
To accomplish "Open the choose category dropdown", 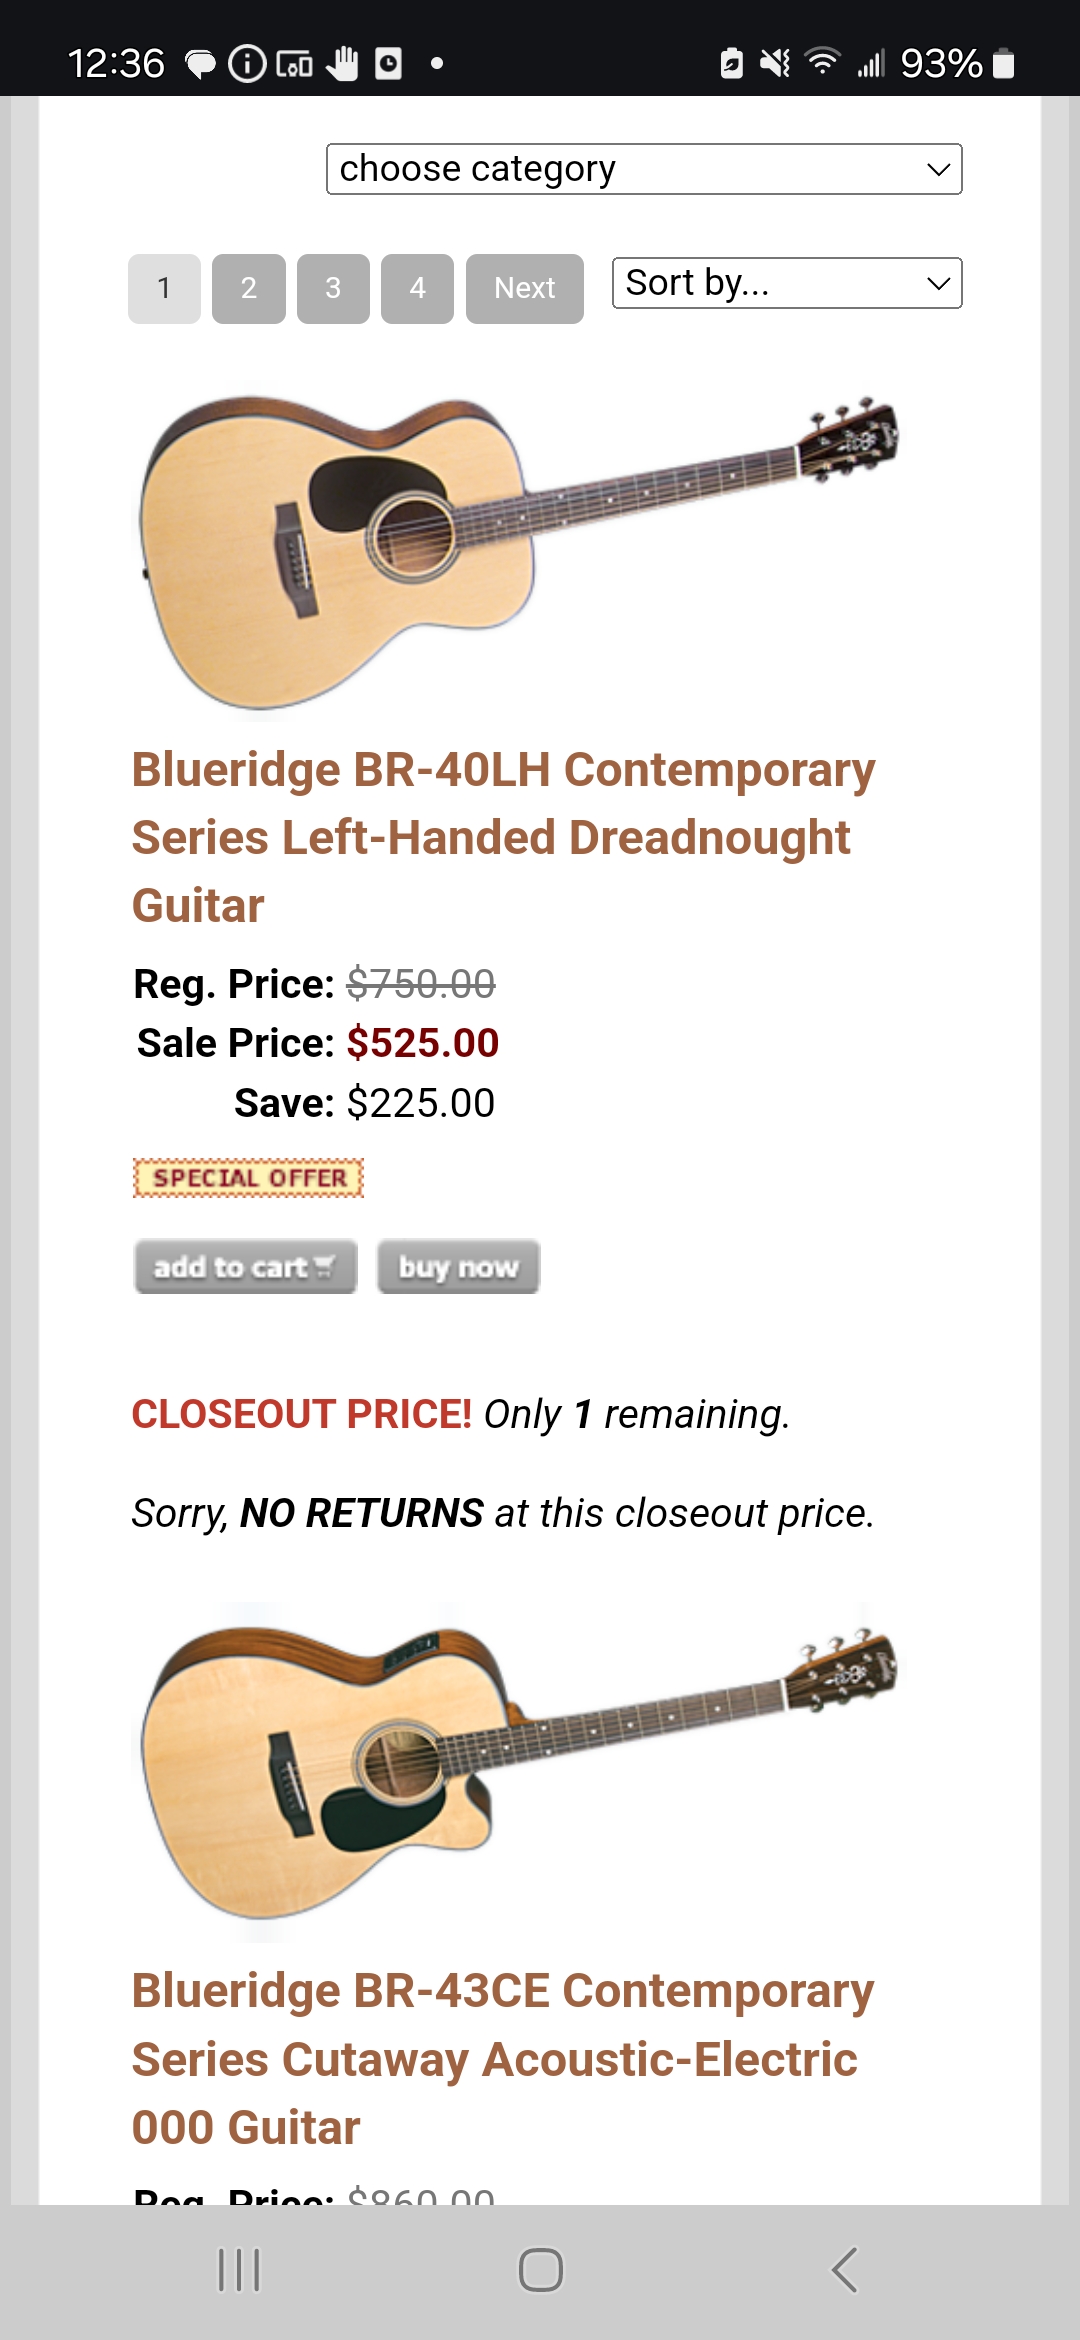I will 644,169.
